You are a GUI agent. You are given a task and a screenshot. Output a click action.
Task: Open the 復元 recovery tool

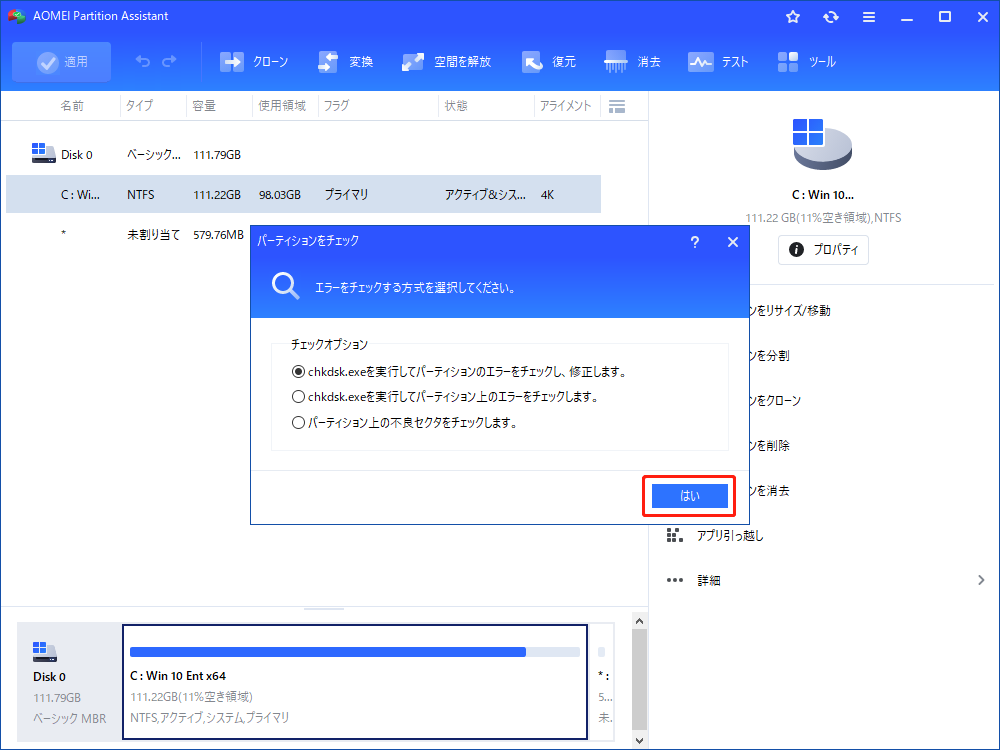click(548, 62)
